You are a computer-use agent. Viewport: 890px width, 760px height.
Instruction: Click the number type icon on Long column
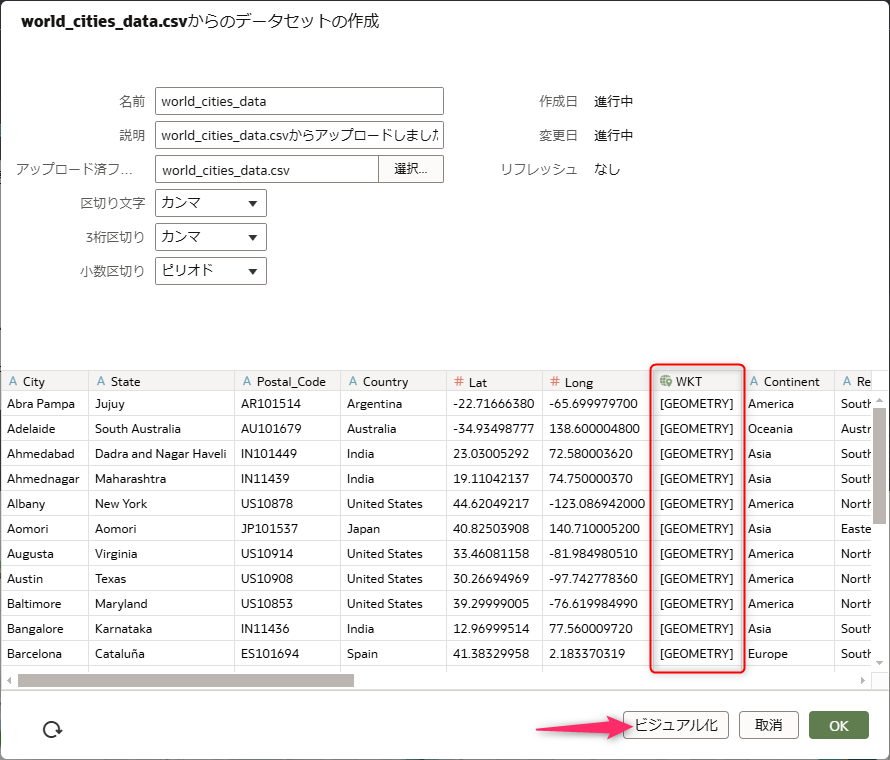pyautogui.click(x=555, y=381)
